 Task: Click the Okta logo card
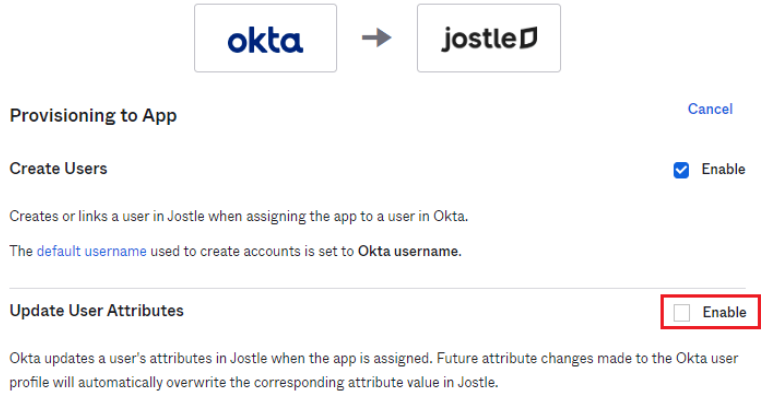pyautogui.click(x=265, y=38)
